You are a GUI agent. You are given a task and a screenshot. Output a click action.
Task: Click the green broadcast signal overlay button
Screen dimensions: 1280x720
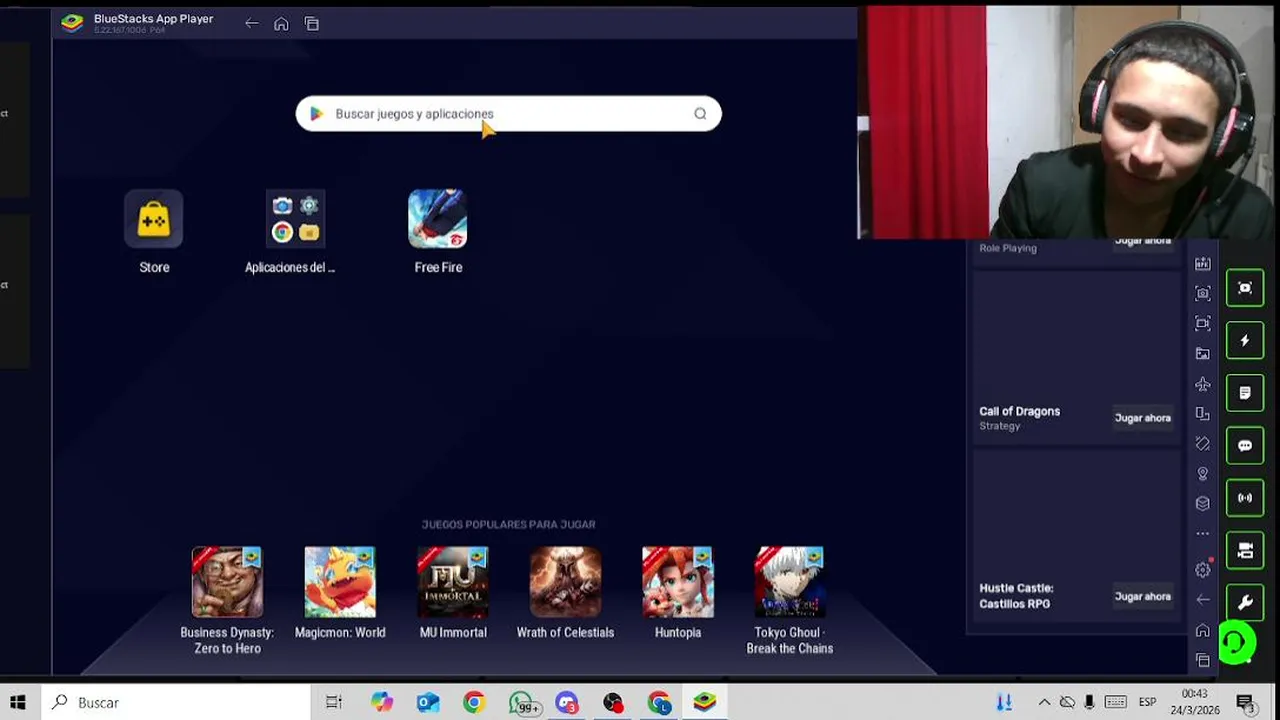(x=1245, y=498)
